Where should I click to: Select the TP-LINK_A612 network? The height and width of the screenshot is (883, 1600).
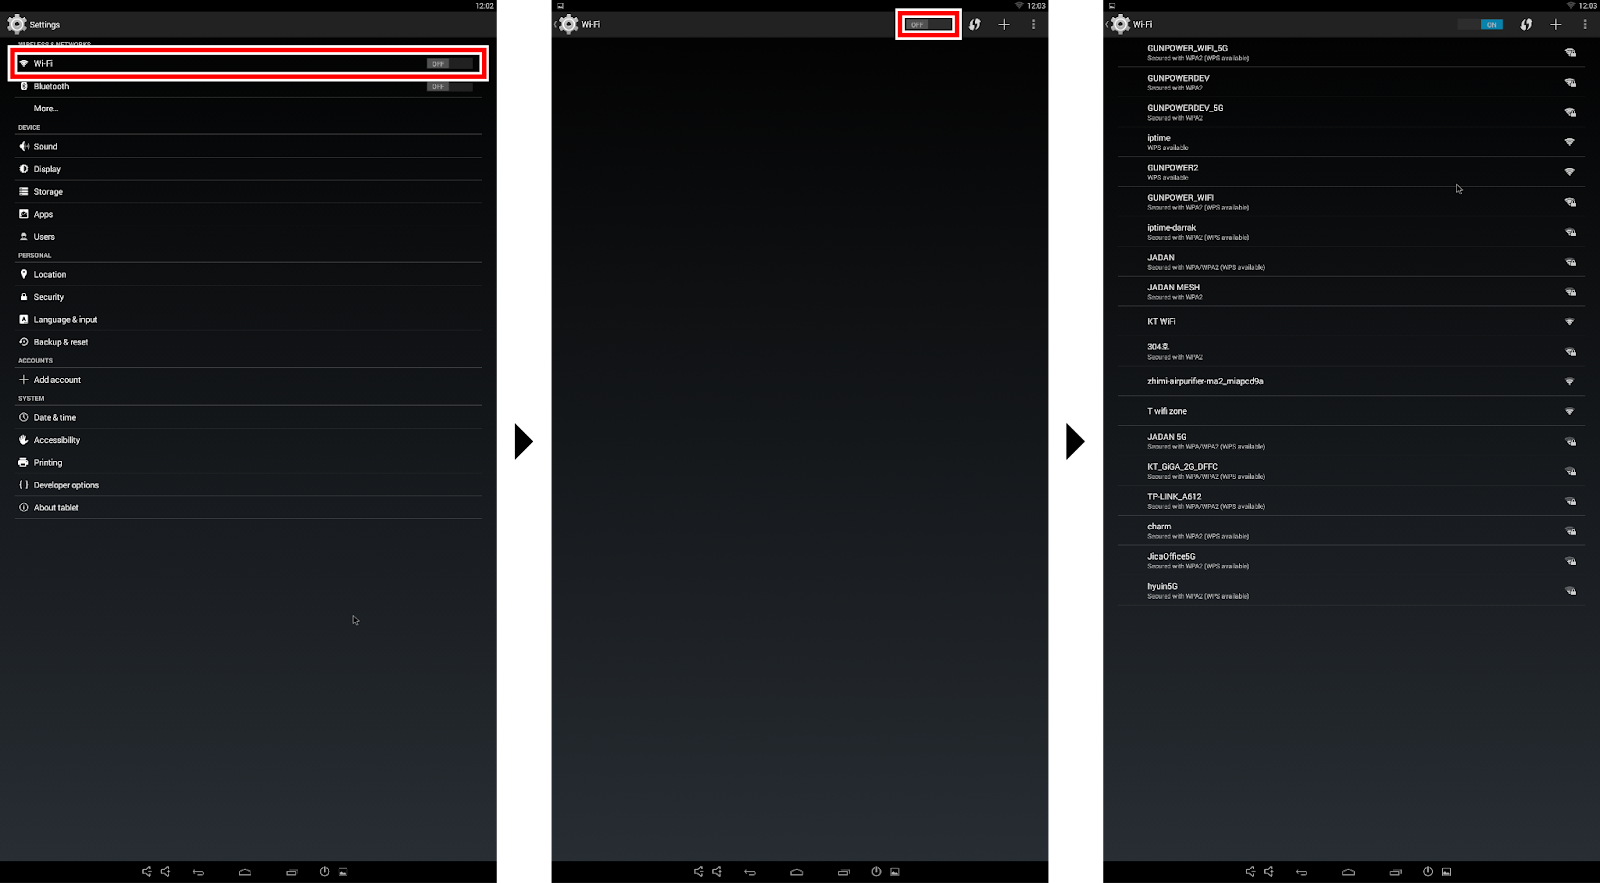tap(1351, 501)
